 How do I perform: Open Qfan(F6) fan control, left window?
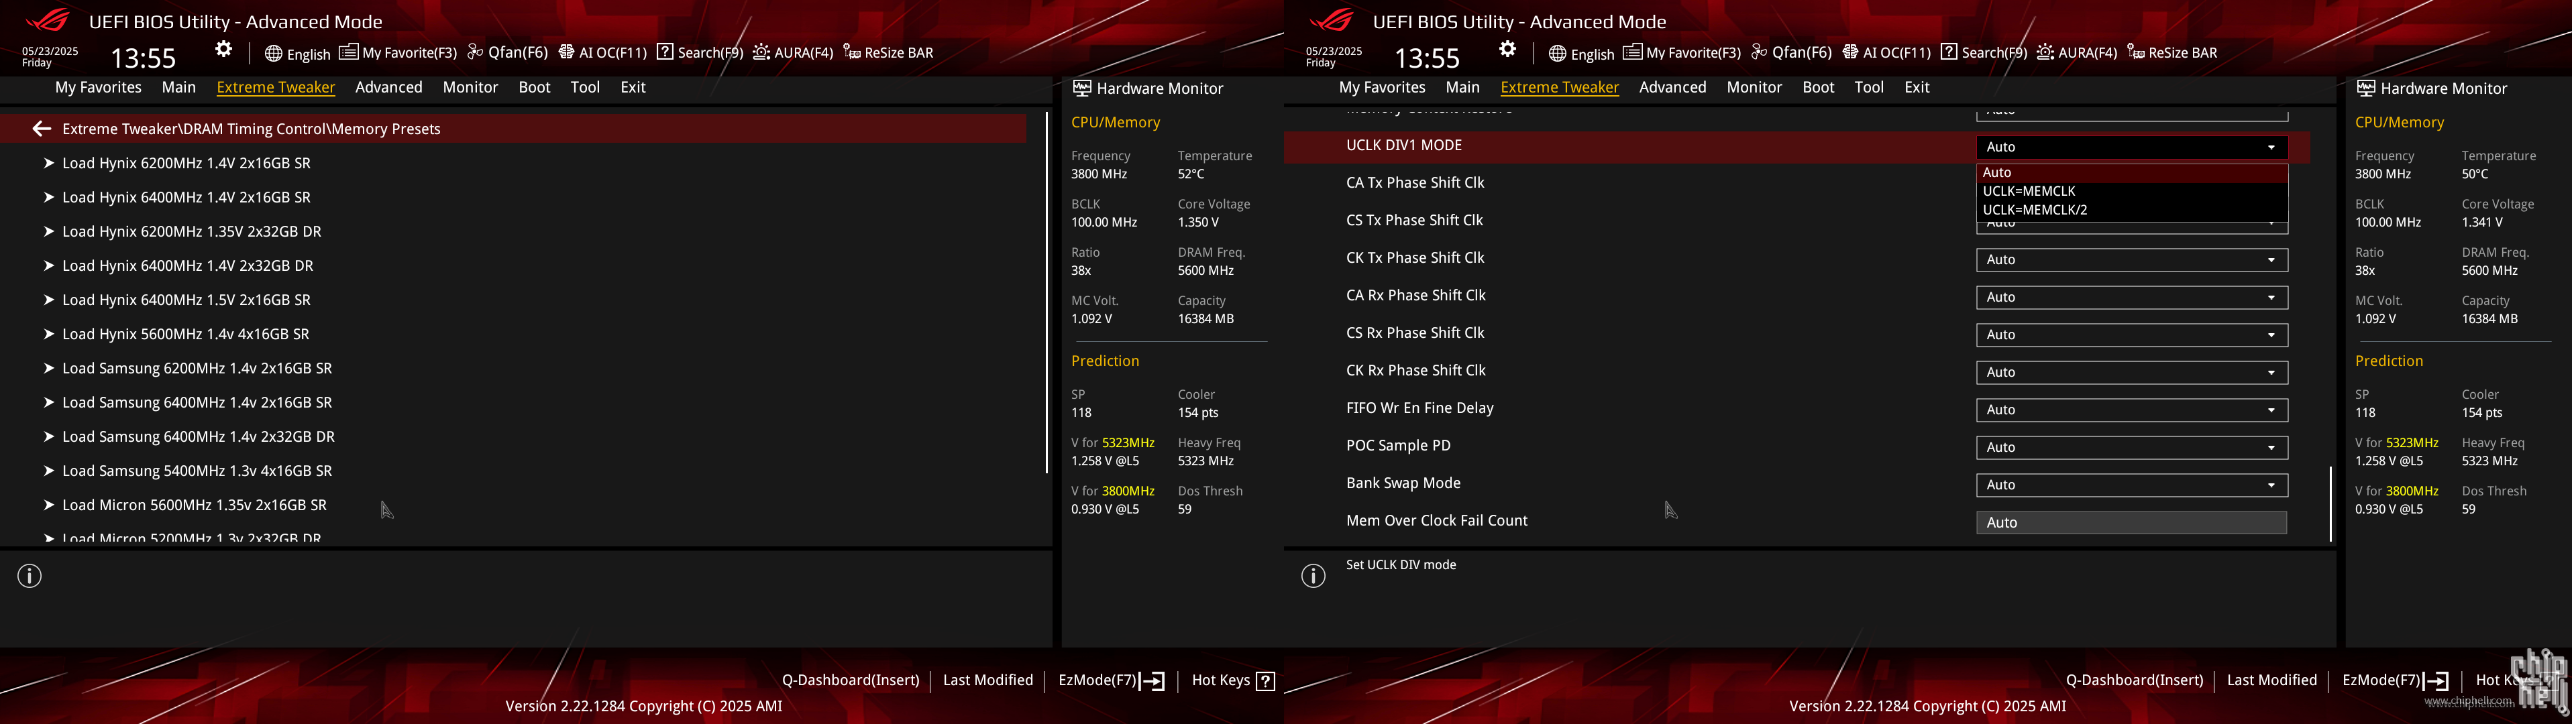coord(507,53)
